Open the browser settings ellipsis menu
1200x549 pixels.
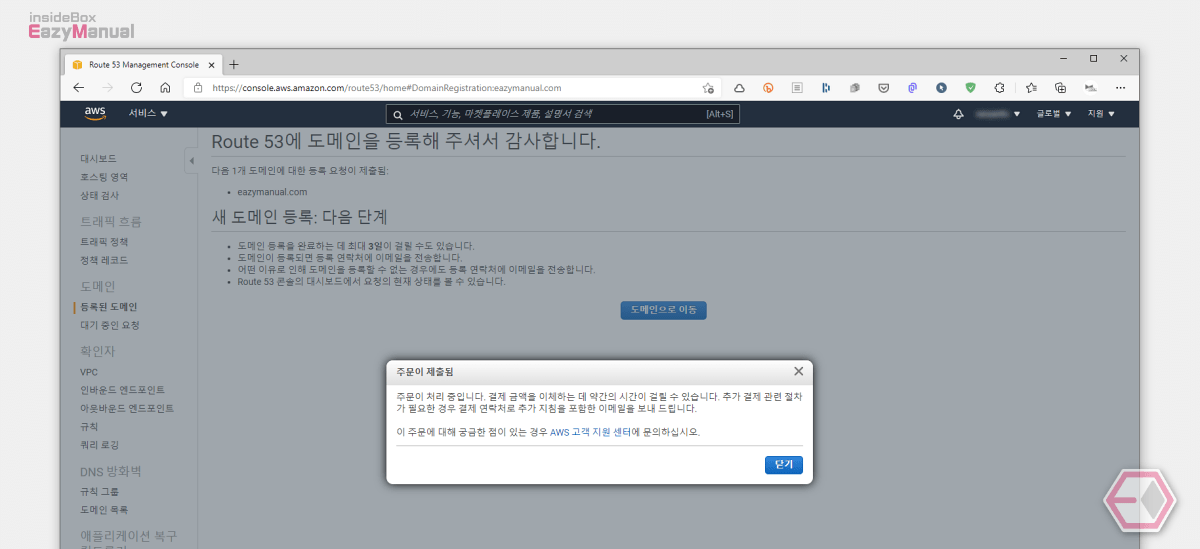[x=1120, y=88]
